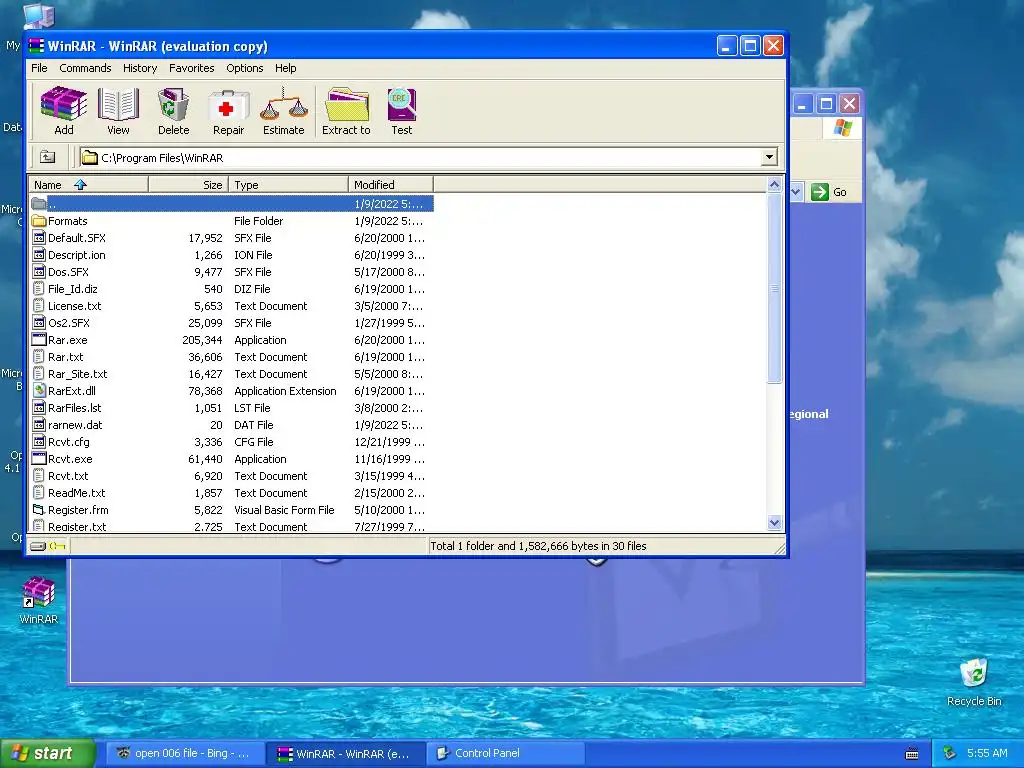The height and width of the screenshot is (768, 1024).
Task: Select the parent folder '..' row
Action: (x=232, y=204)
